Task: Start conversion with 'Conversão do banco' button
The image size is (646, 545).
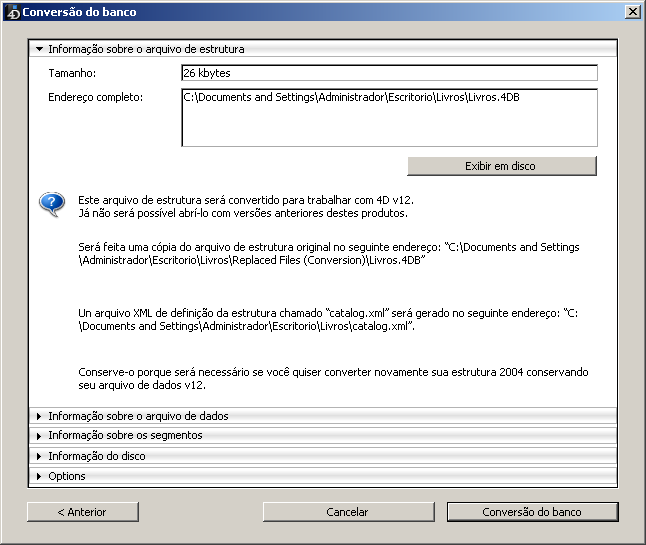Action: [x=532, y=511]
